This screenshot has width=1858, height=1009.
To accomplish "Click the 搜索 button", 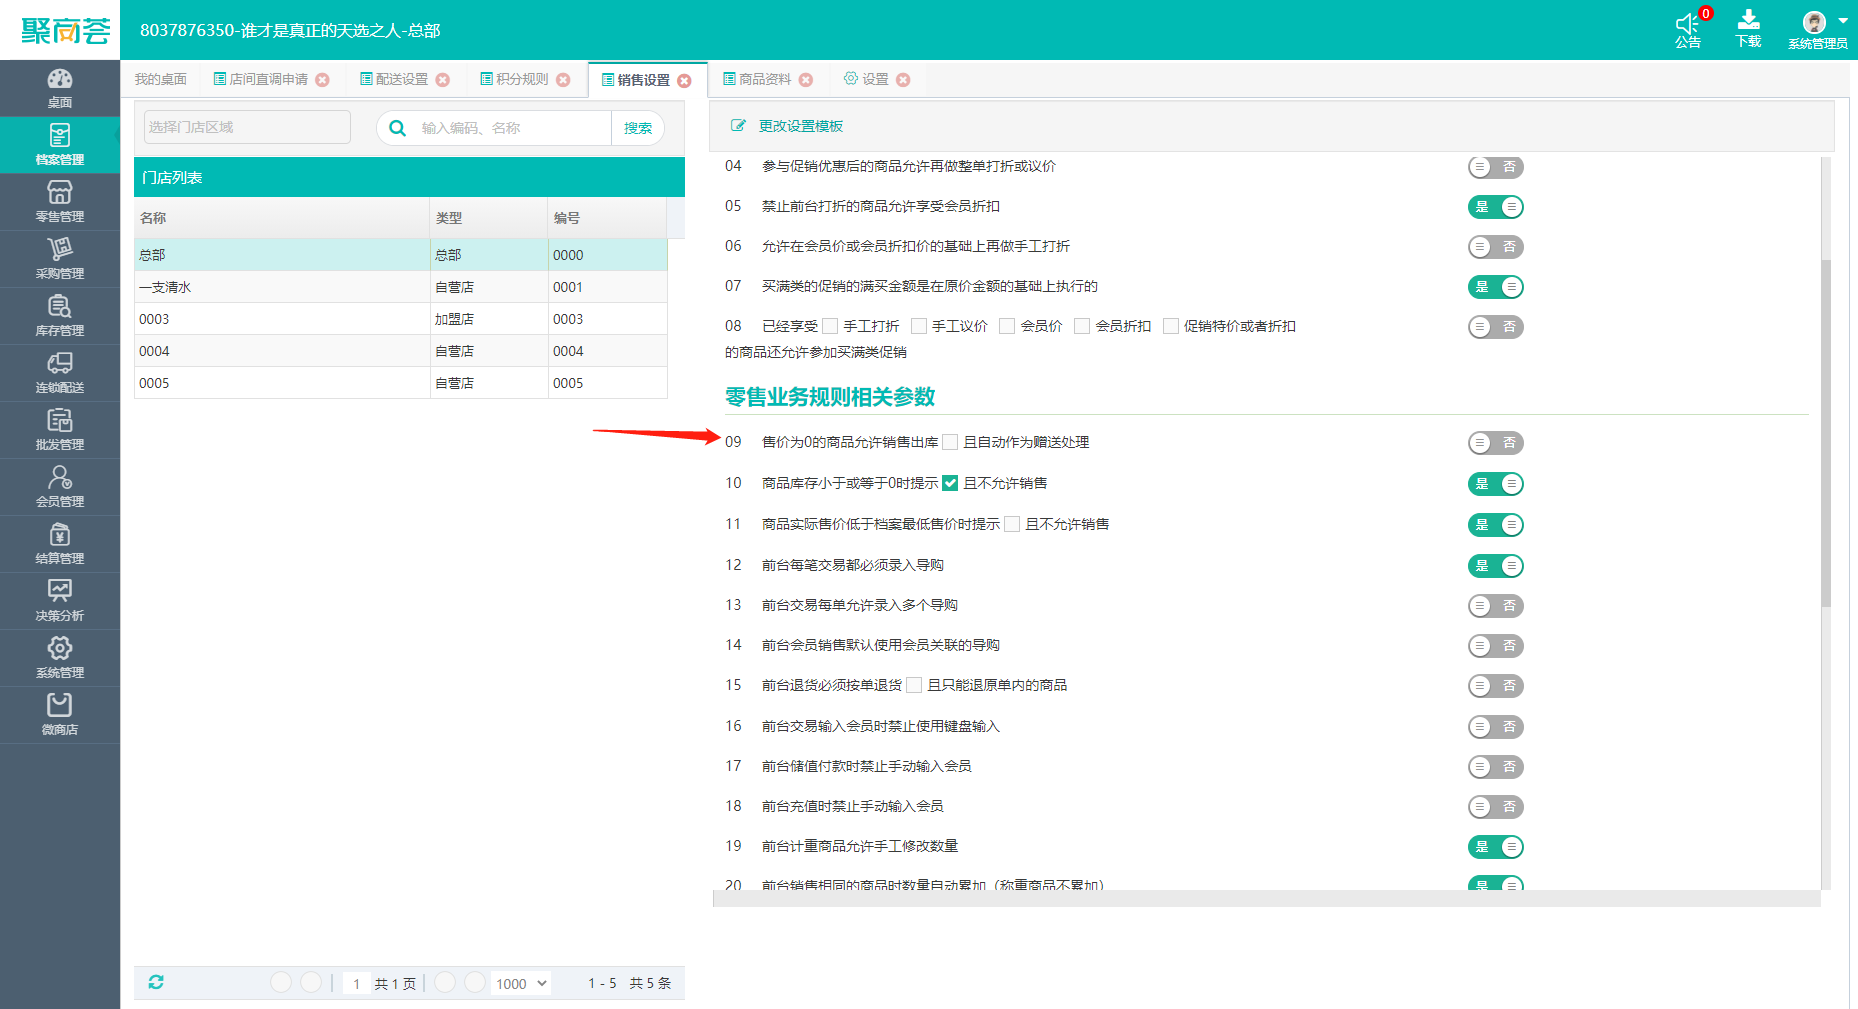I will pyautogui.click(x=638, y=128).
